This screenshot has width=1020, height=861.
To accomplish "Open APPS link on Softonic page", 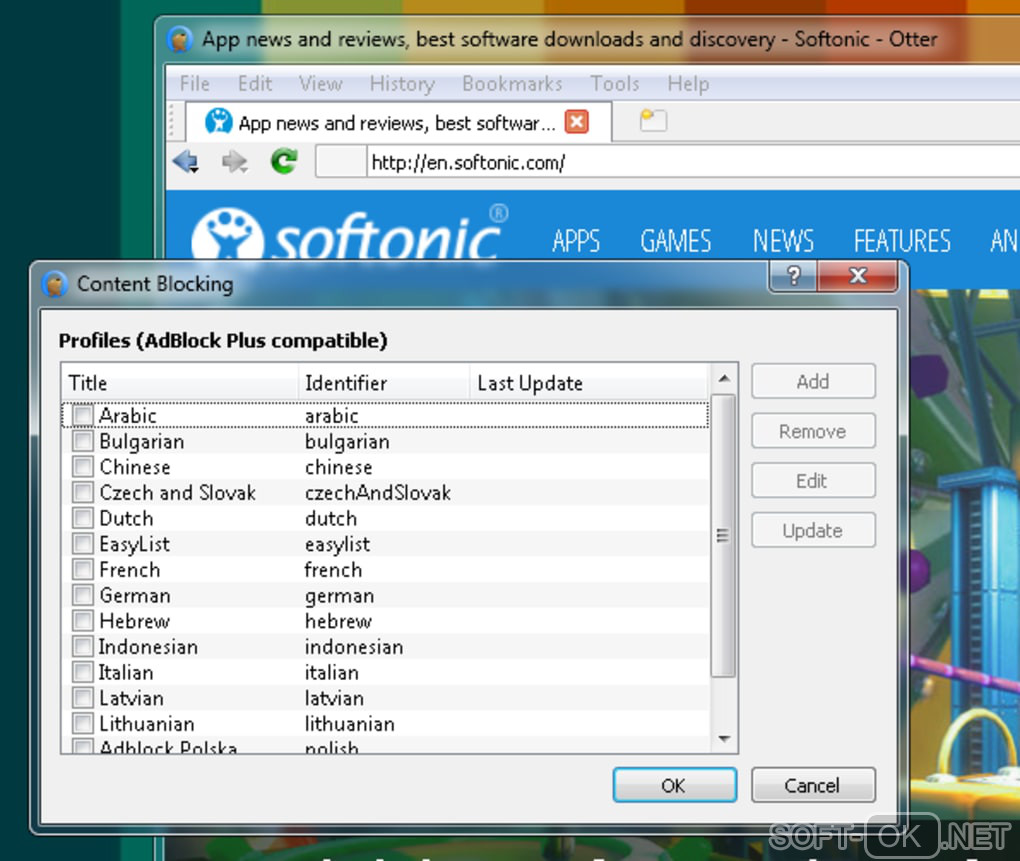I will click(576, 241).
